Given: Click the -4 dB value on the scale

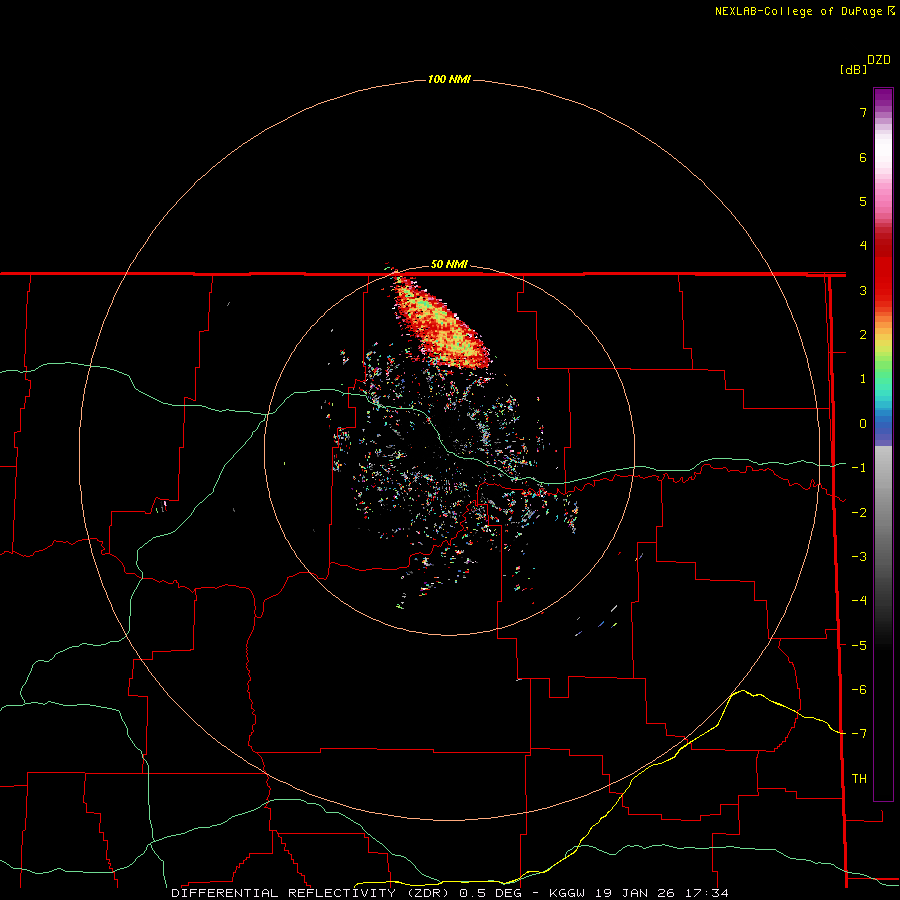Looking at the screenshot, I should click(859, 601).
